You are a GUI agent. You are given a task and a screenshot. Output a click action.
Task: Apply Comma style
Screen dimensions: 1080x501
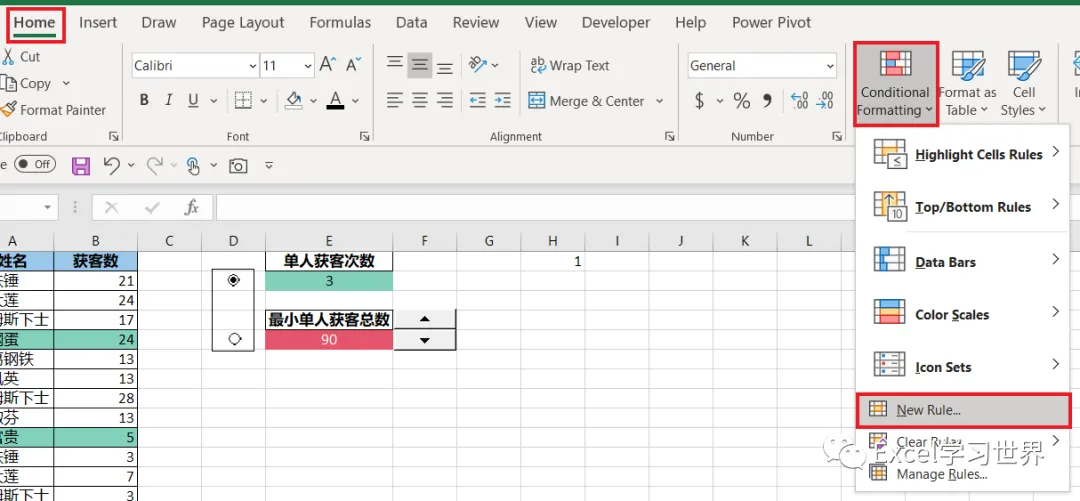767,101
